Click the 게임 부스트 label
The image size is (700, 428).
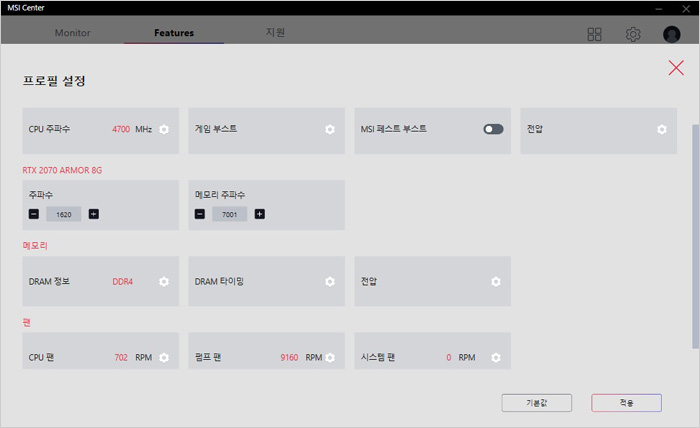[216, 129]
